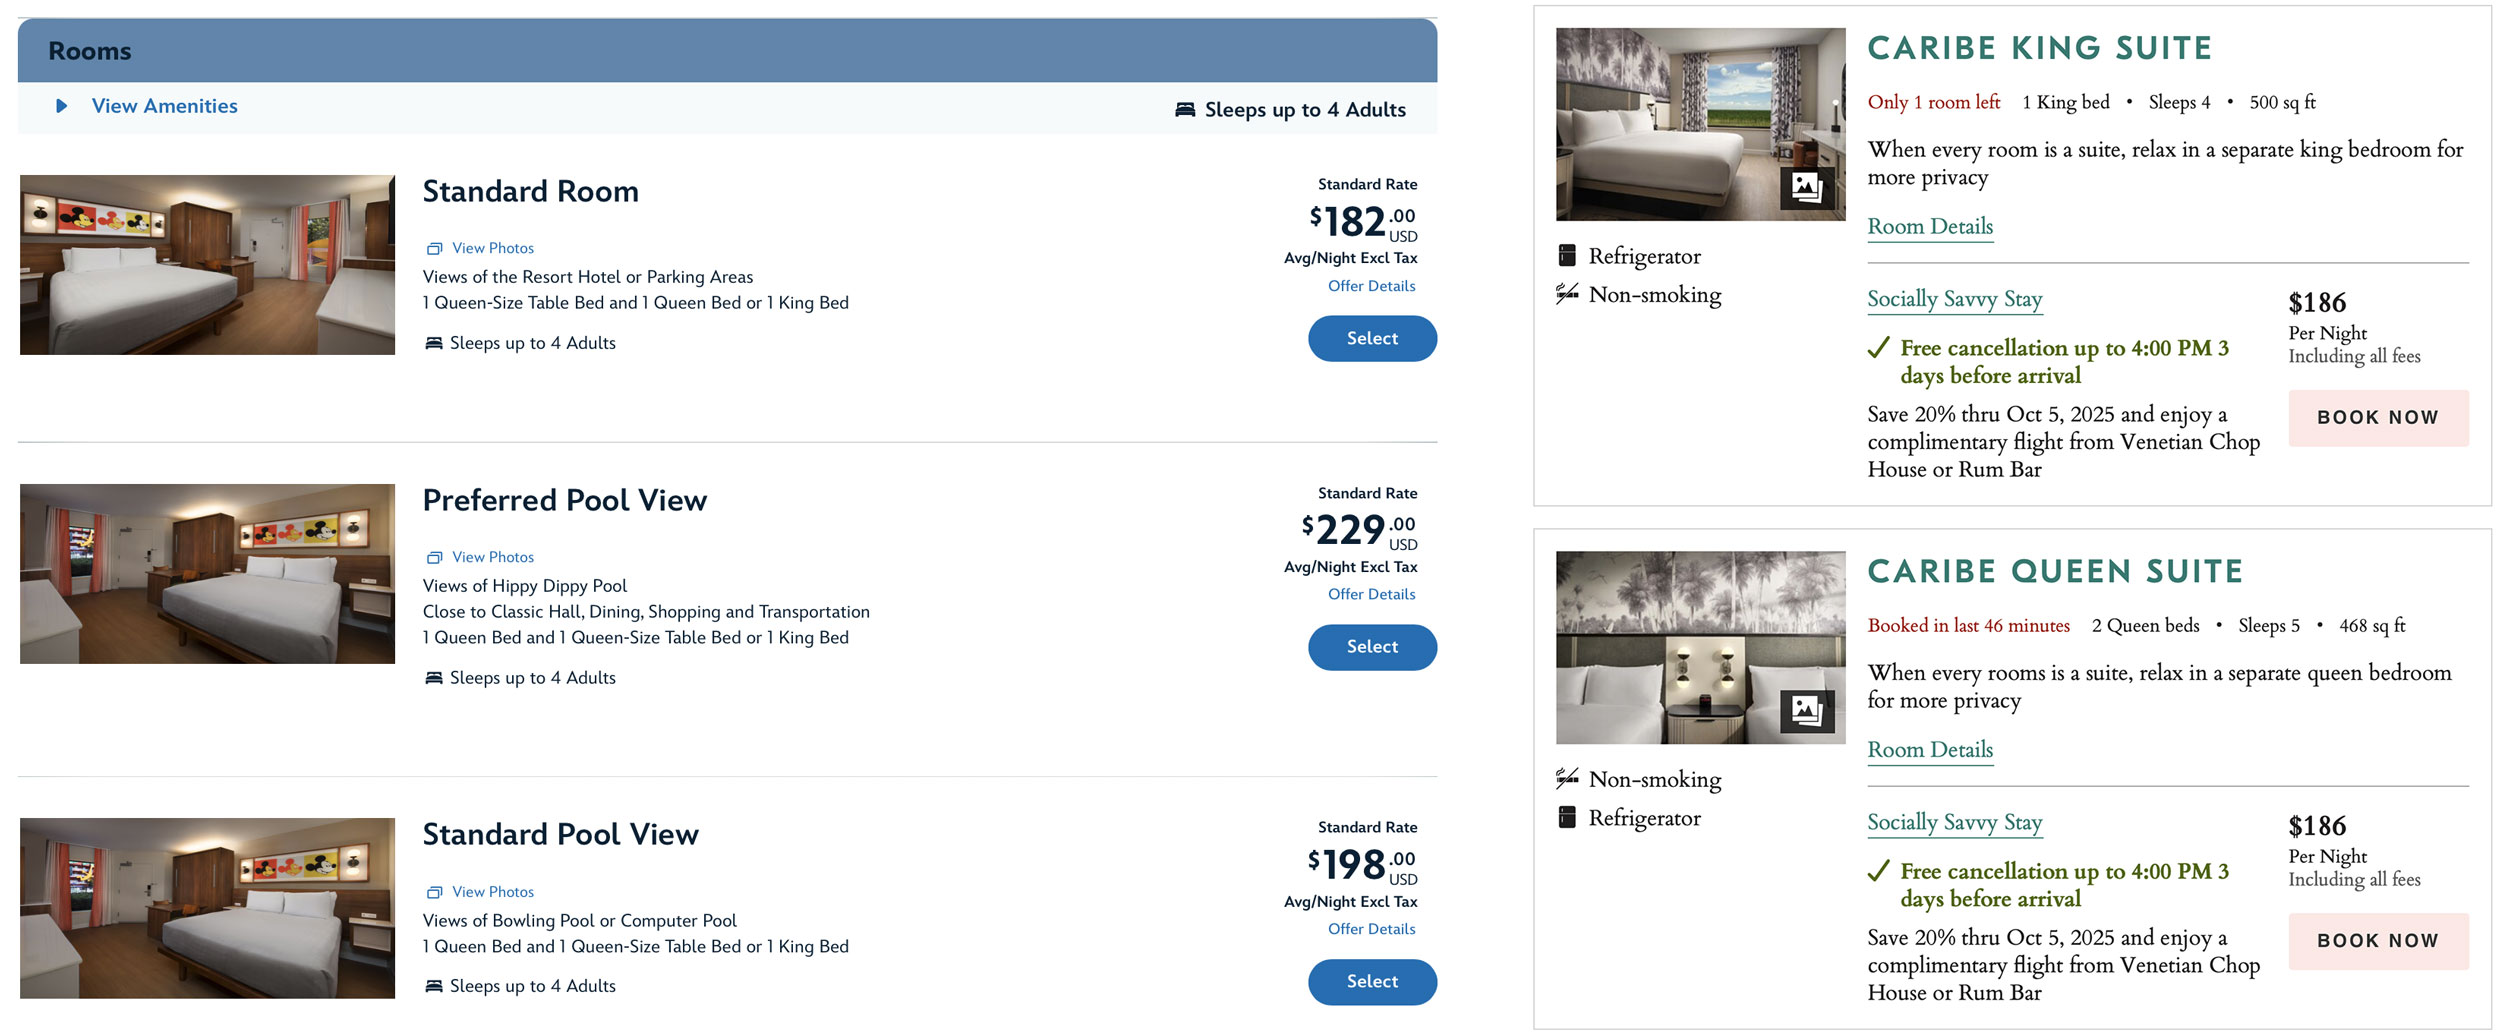Book the Caribe King Suite now
2500x1034 pixels.
point(2377,418)
